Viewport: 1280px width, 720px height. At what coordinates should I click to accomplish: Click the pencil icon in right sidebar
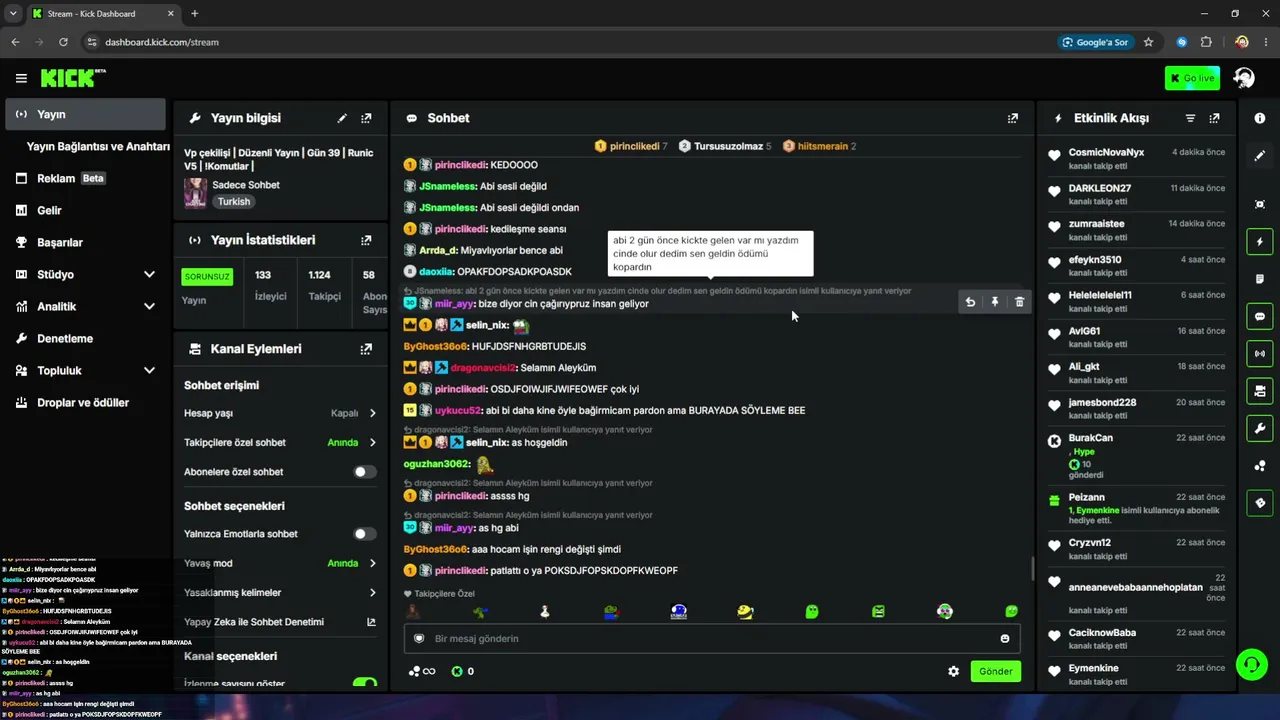pos(1260,156)
